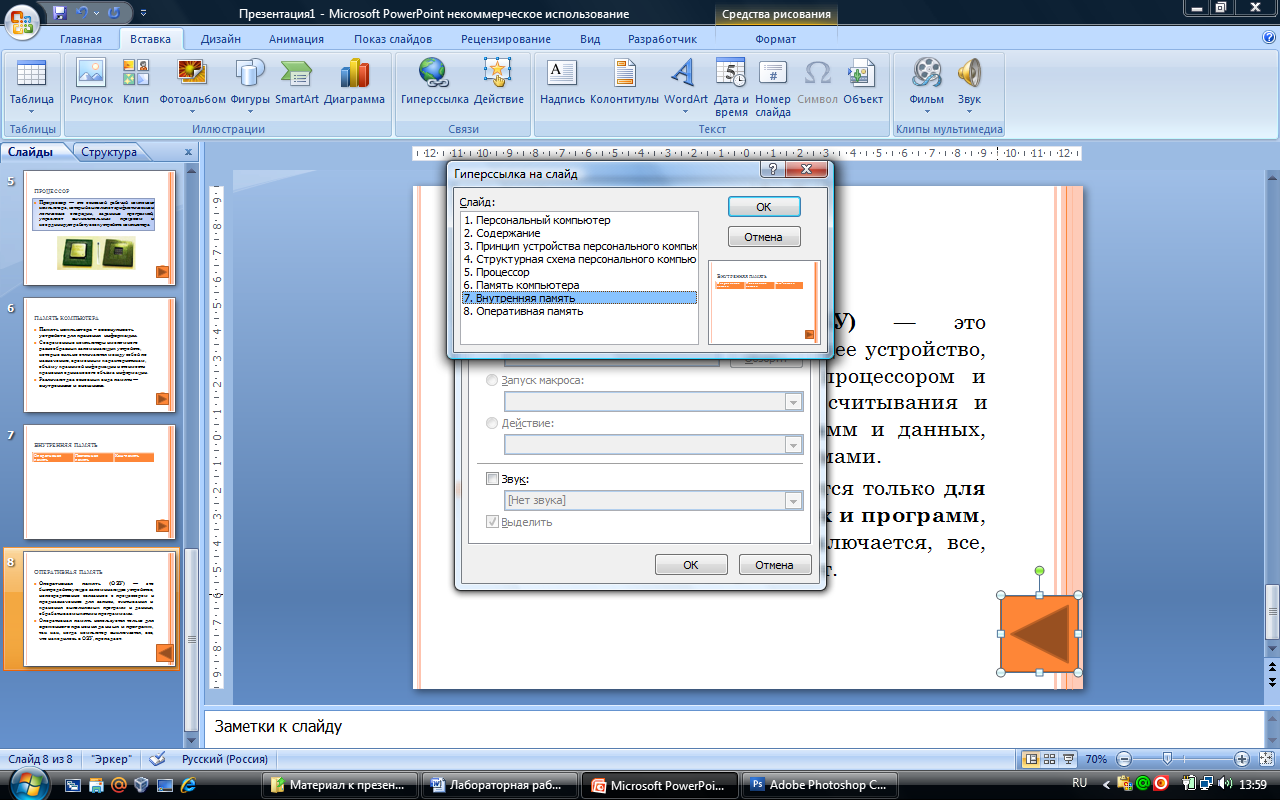Click the Office button
The width and height of the screenshot is (1280, 800).
tap(22, 20)
